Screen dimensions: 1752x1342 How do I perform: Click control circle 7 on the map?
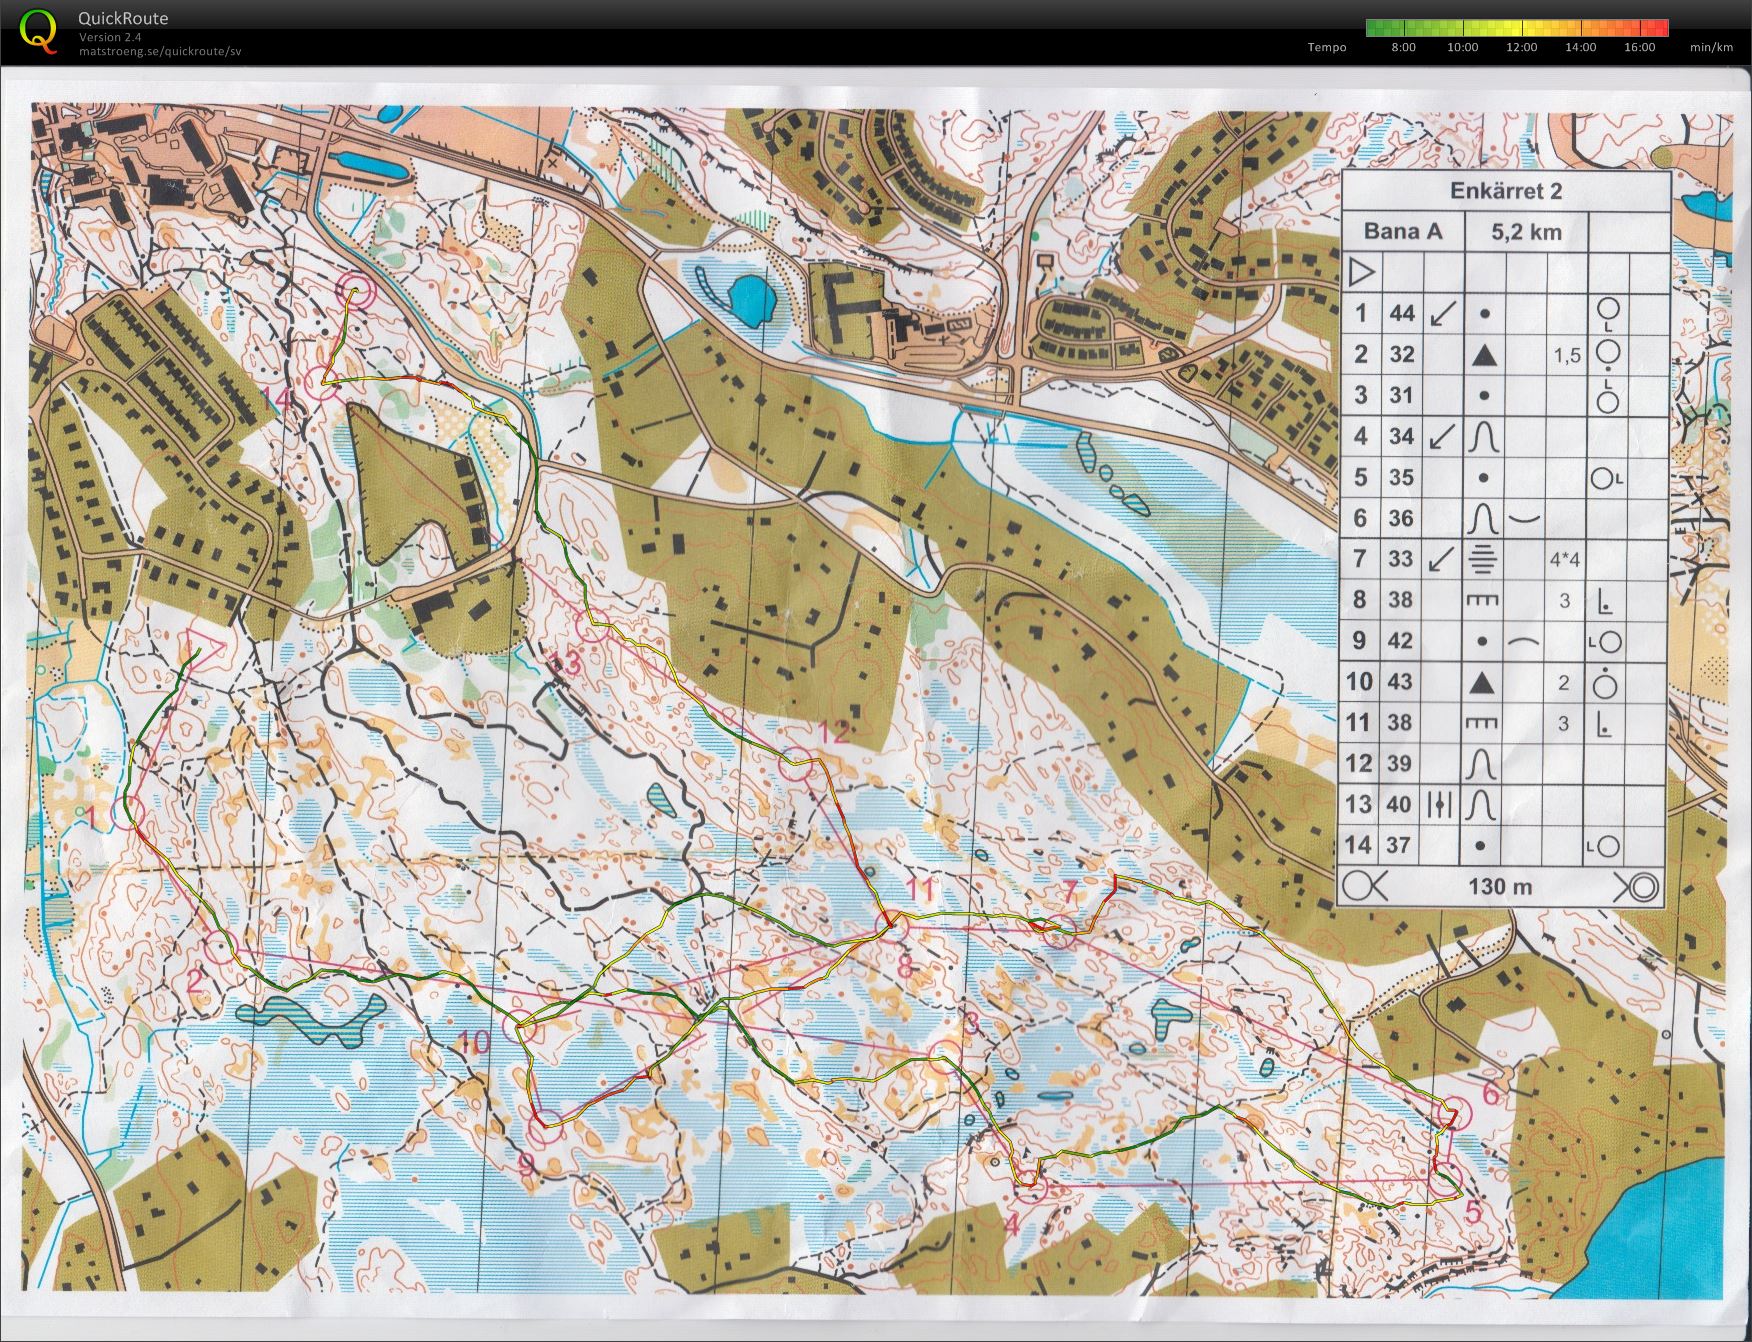tap(1057, 933)
